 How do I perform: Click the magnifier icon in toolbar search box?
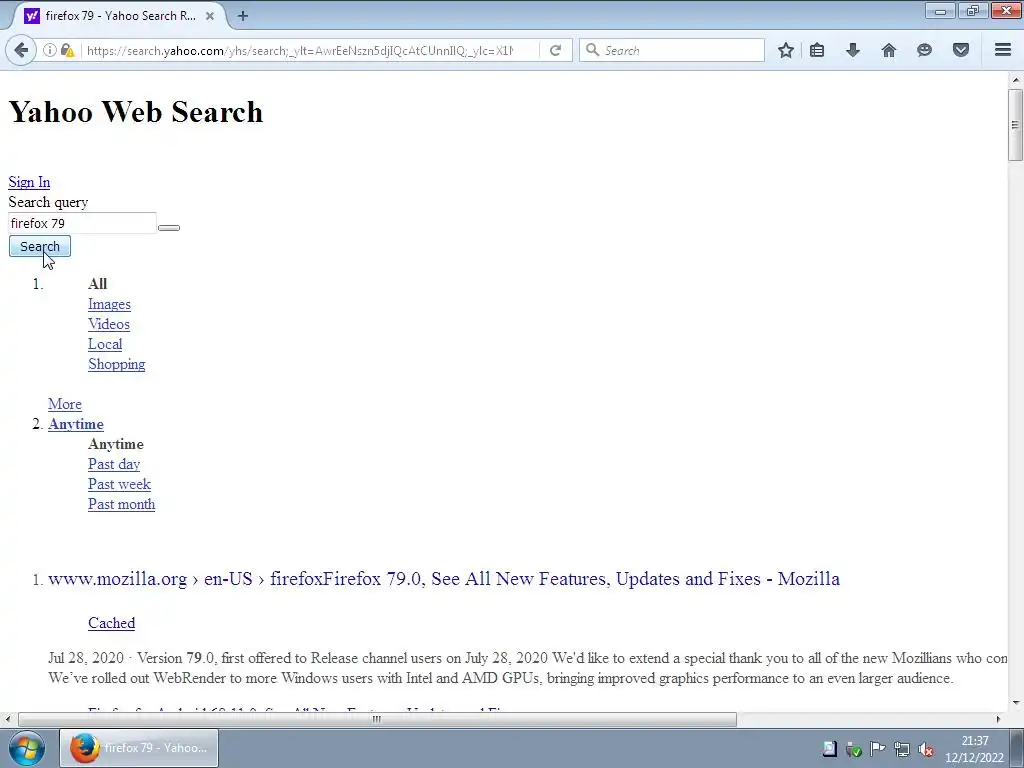coord(592,50)
